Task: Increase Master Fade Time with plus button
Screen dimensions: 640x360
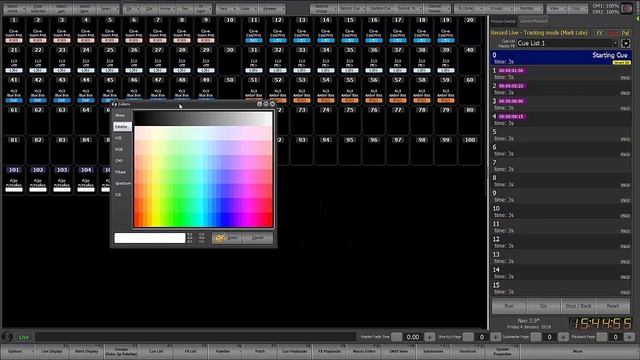Action: pos(429,337)
